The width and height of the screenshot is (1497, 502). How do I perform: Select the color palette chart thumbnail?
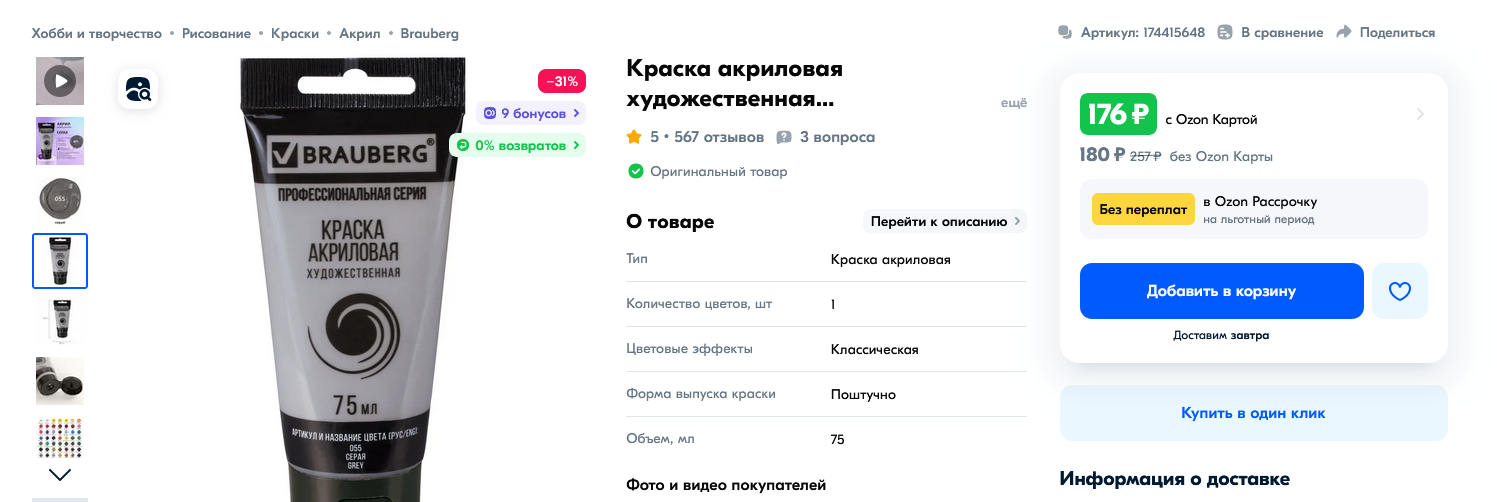(x=60, y=439)
